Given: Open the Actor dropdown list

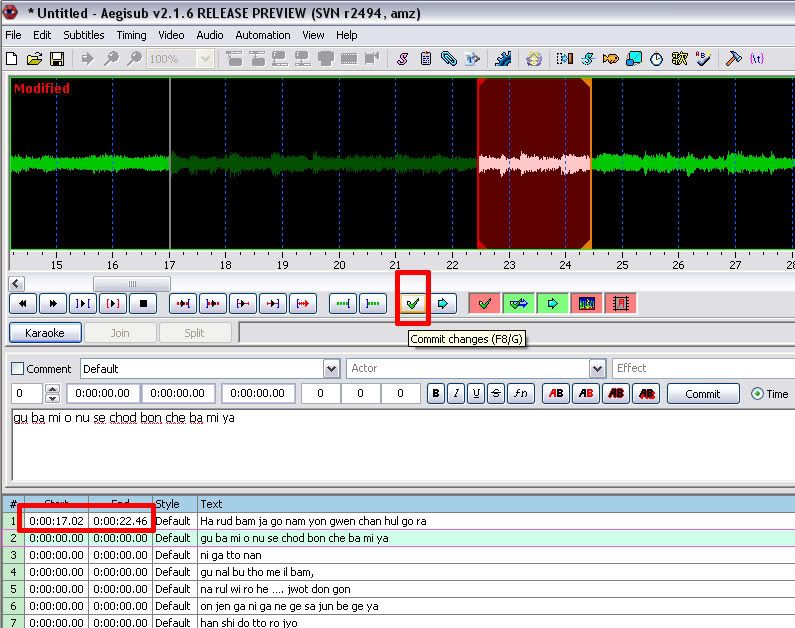Looking at the screenshot, I should 597,369.
